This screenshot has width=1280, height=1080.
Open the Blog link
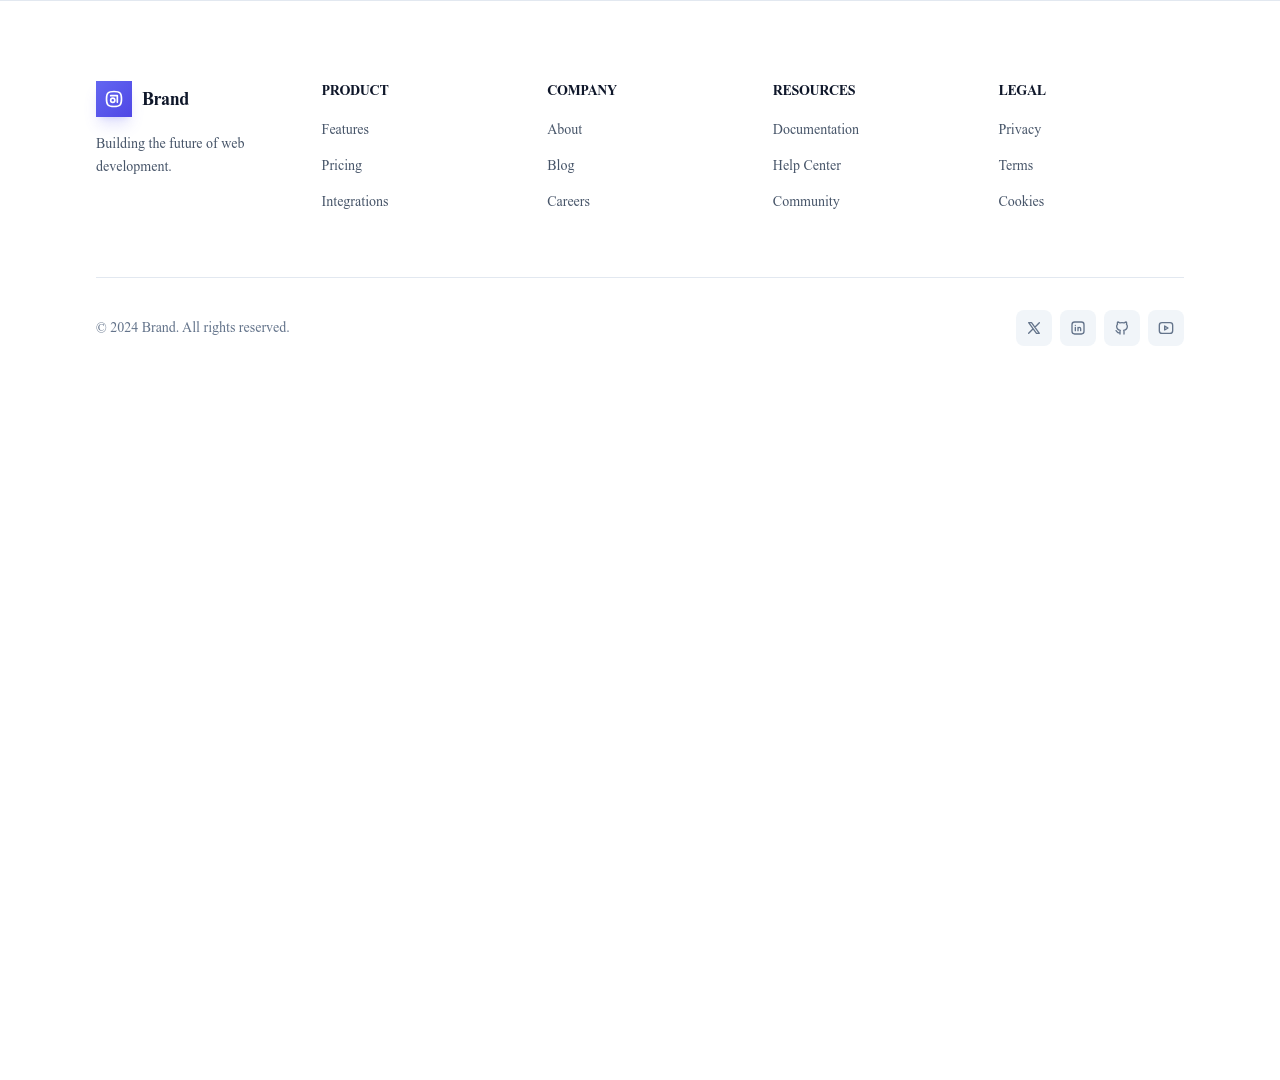pyautogui.click(x=560, y=165)
